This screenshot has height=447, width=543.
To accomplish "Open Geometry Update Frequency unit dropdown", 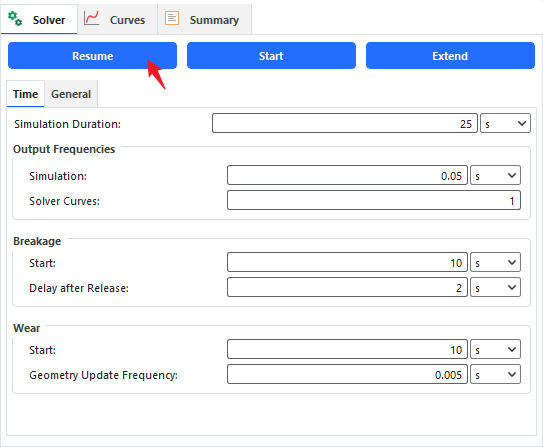I will tap(495, 374).
